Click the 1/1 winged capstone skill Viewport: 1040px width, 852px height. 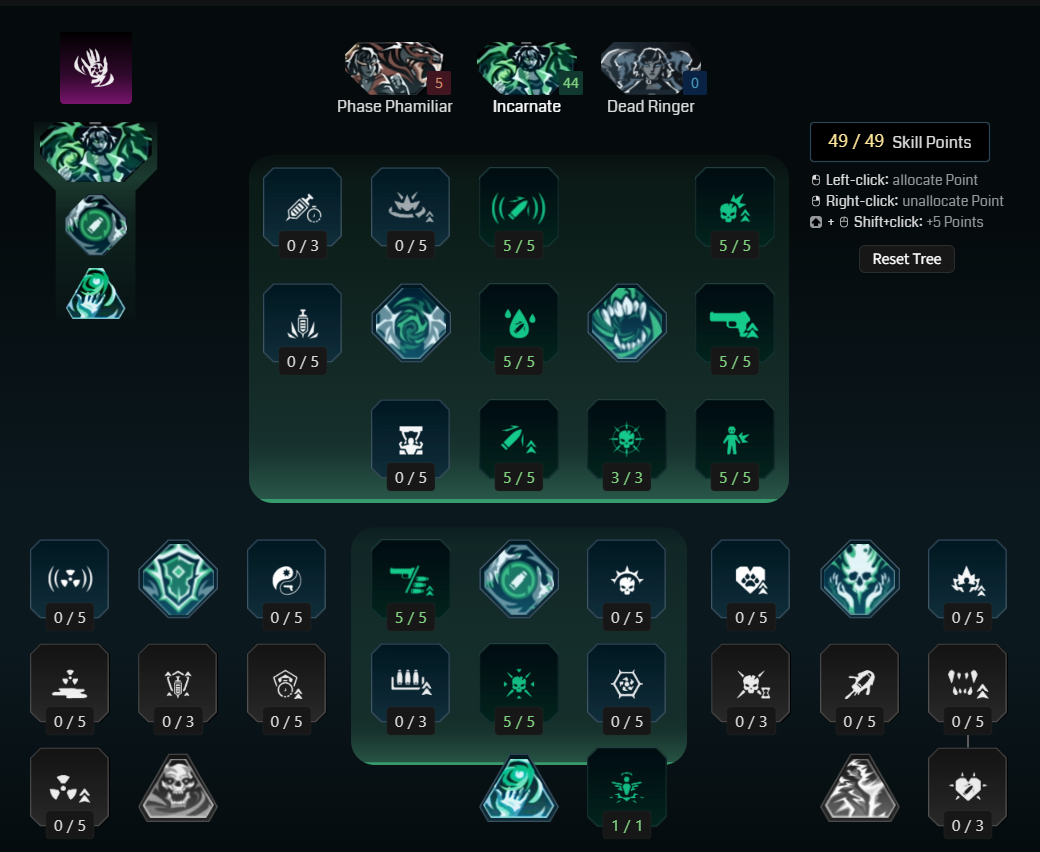(x=627, y=792)
